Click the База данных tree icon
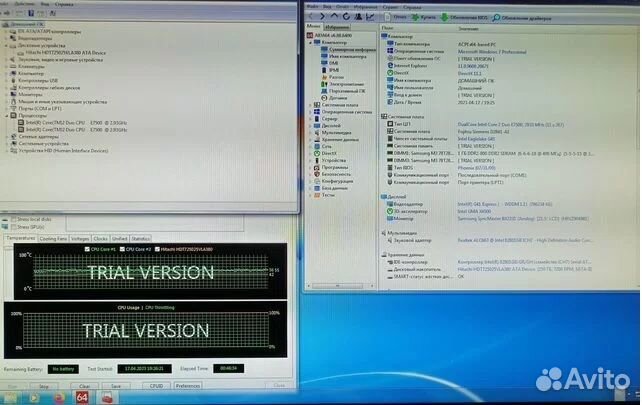 (x=317, y=188)
